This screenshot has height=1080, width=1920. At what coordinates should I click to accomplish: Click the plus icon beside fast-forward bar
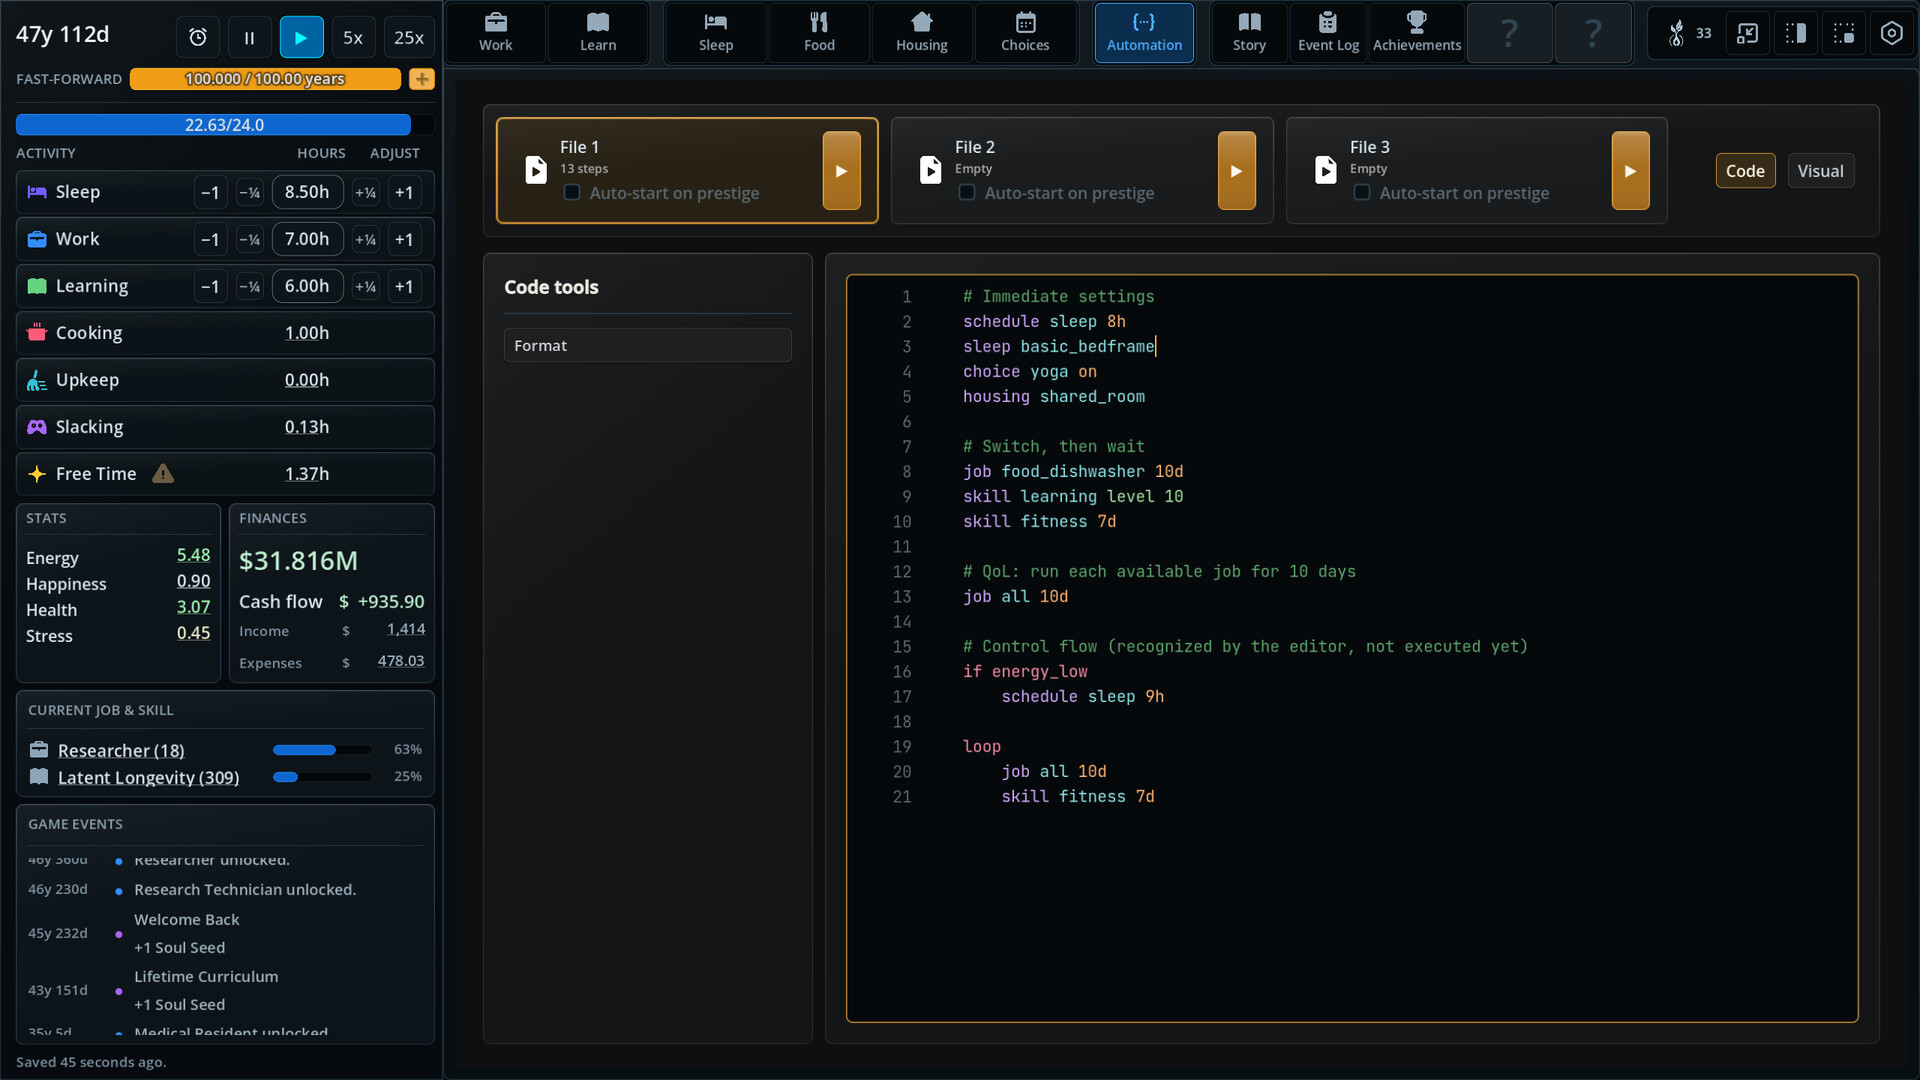[422, 79]
